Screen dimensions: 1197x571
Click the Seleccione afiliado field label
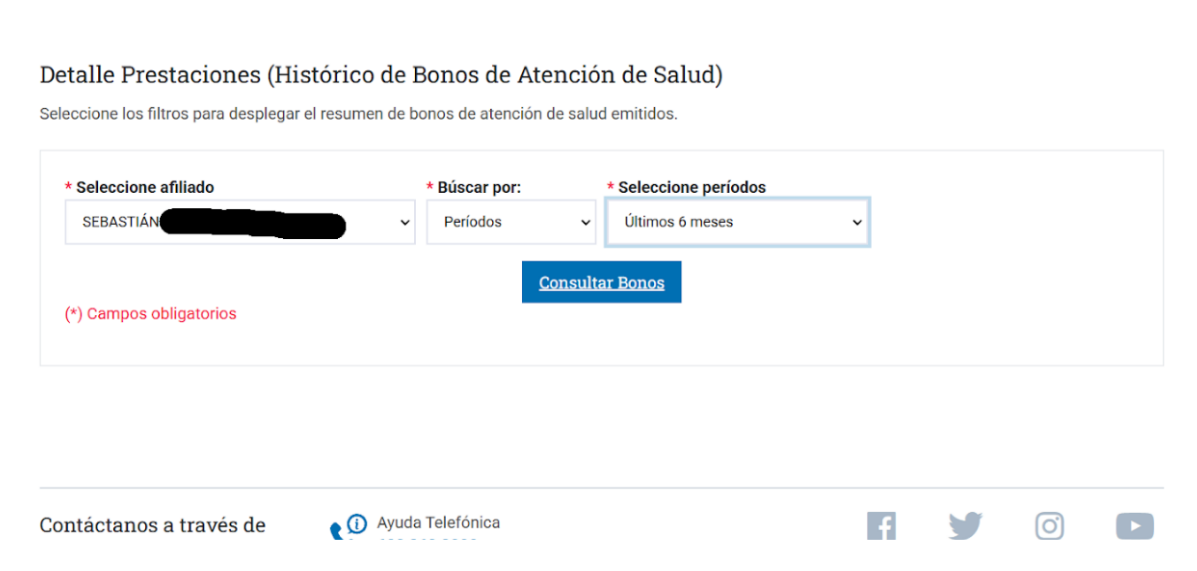(145, 187)
